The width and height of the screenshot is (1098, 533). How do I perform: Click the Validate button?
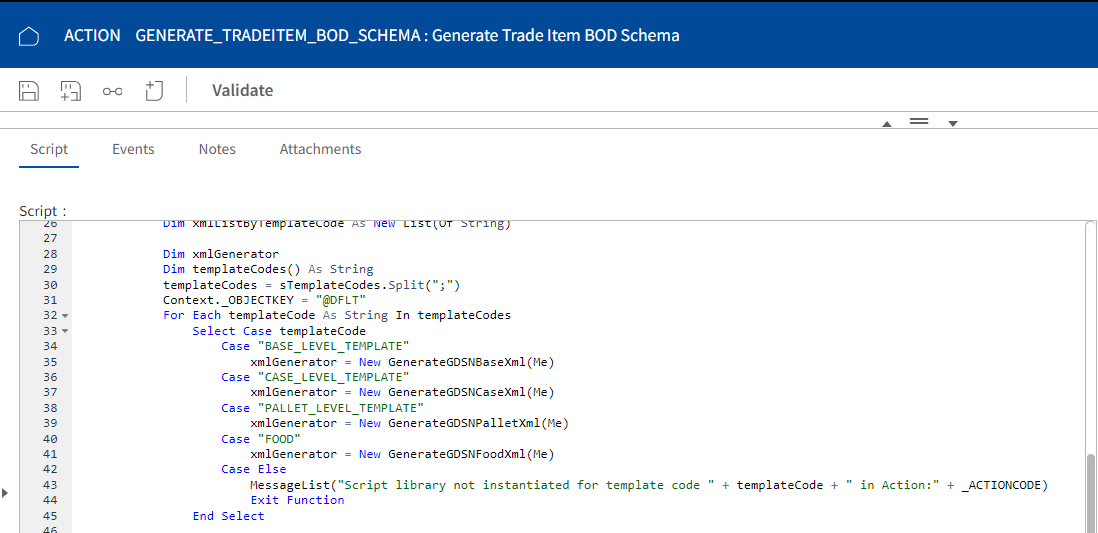click(242, 90)
